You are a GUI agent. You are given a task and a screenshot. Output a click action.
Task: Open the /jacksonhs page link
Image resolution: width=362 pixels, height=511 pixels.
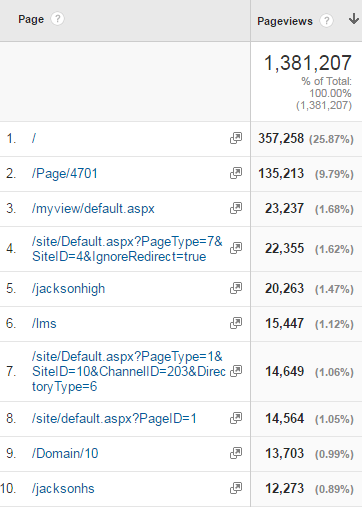click(x=63, y=489)
